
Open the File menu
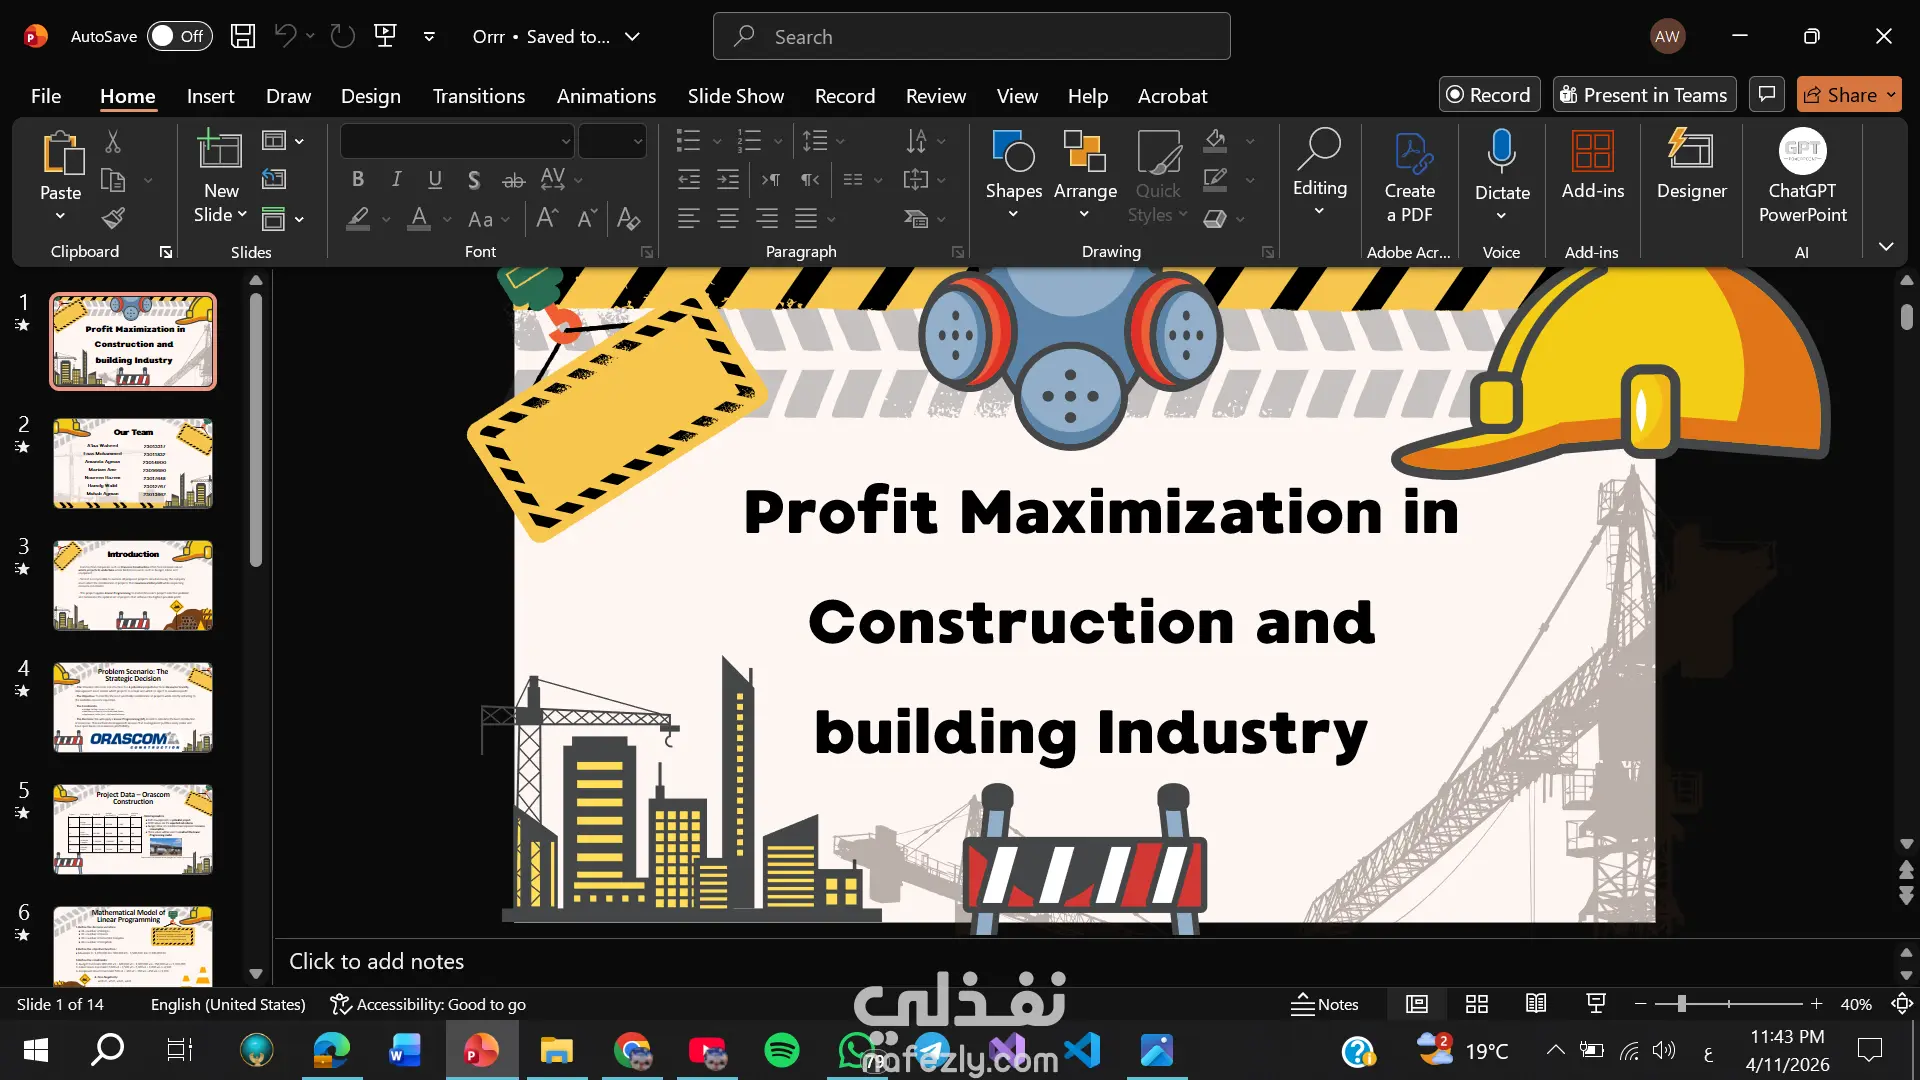(x=46, y=96)
